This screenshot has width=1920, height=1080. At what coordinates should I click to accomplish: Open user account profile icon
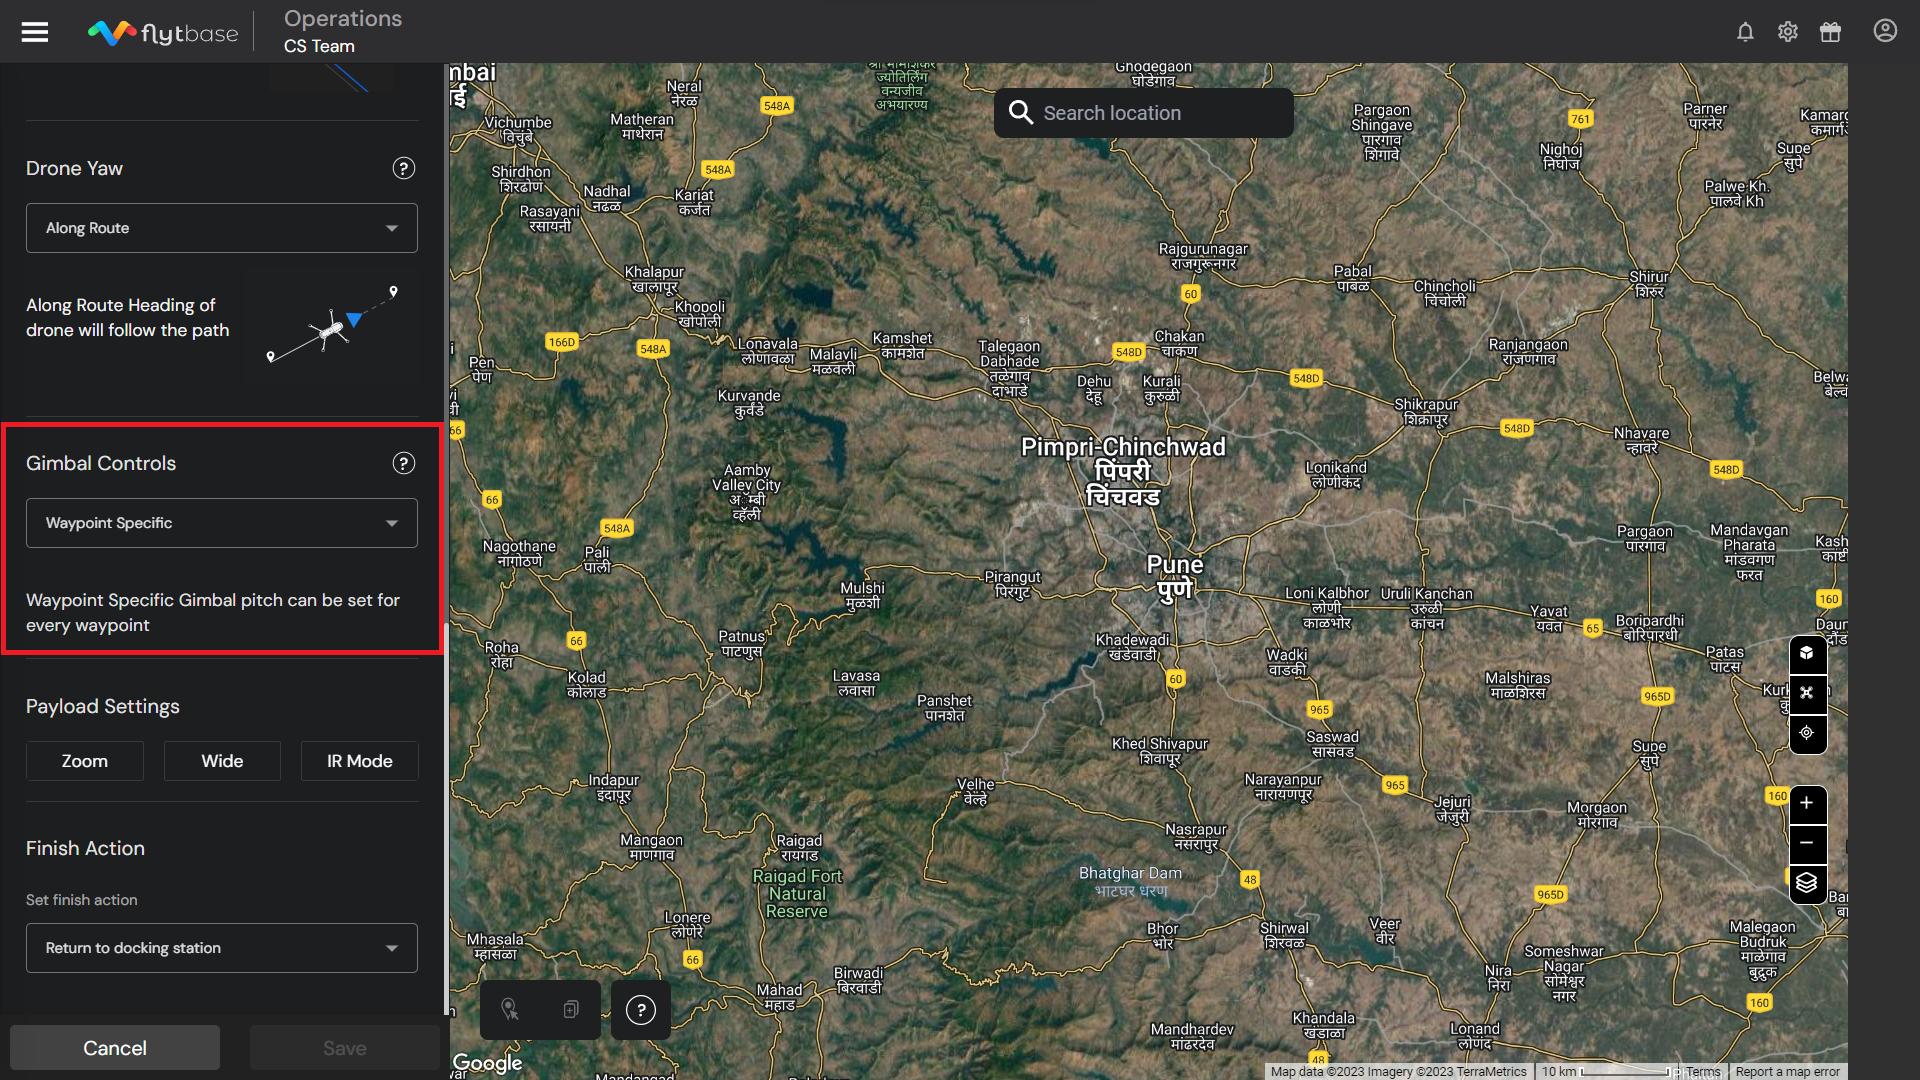click(x=1885, y=31)
